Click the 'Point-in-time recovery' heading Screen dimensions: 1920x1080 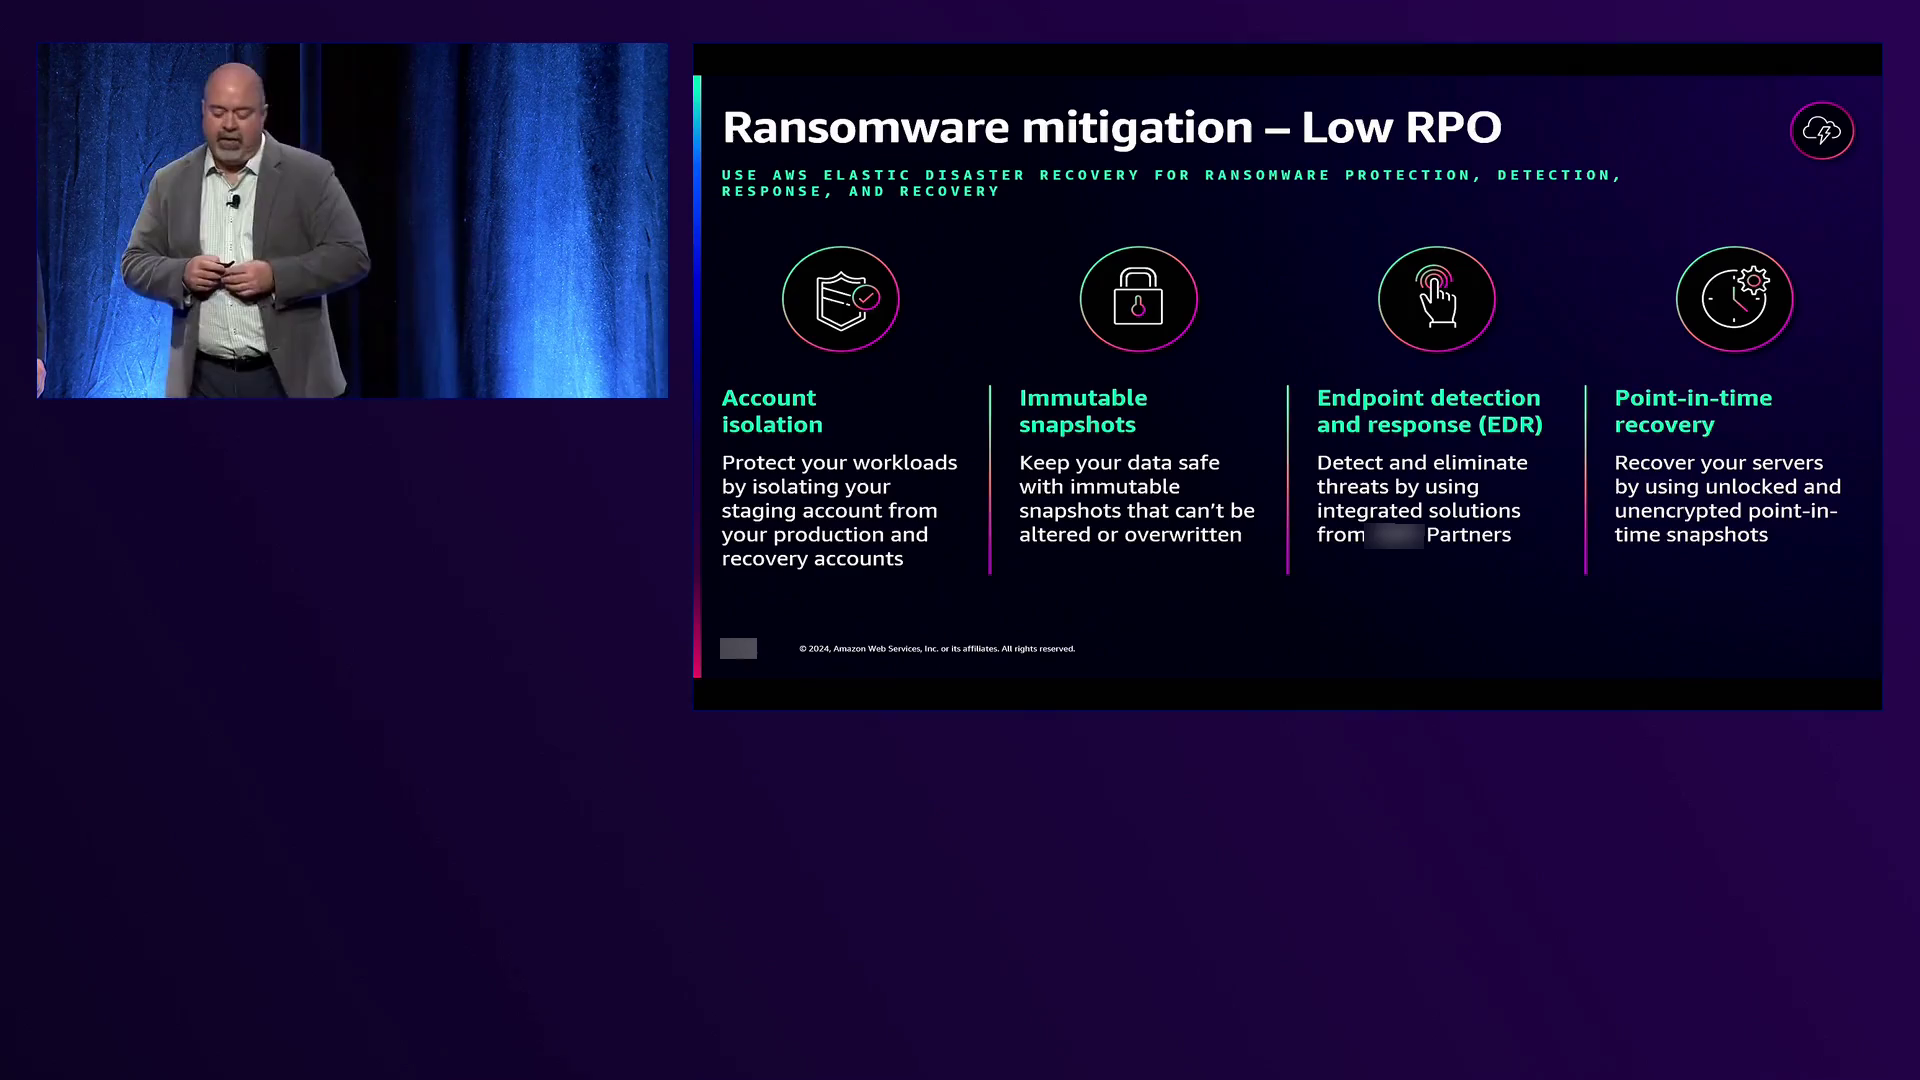1693,411
